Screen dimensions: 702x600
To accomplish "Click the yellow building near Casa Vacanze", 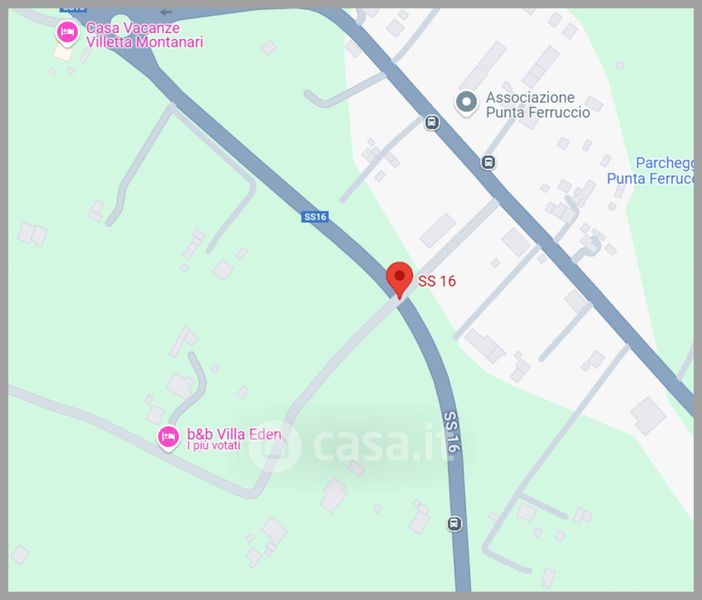I will tap(63, 52).
